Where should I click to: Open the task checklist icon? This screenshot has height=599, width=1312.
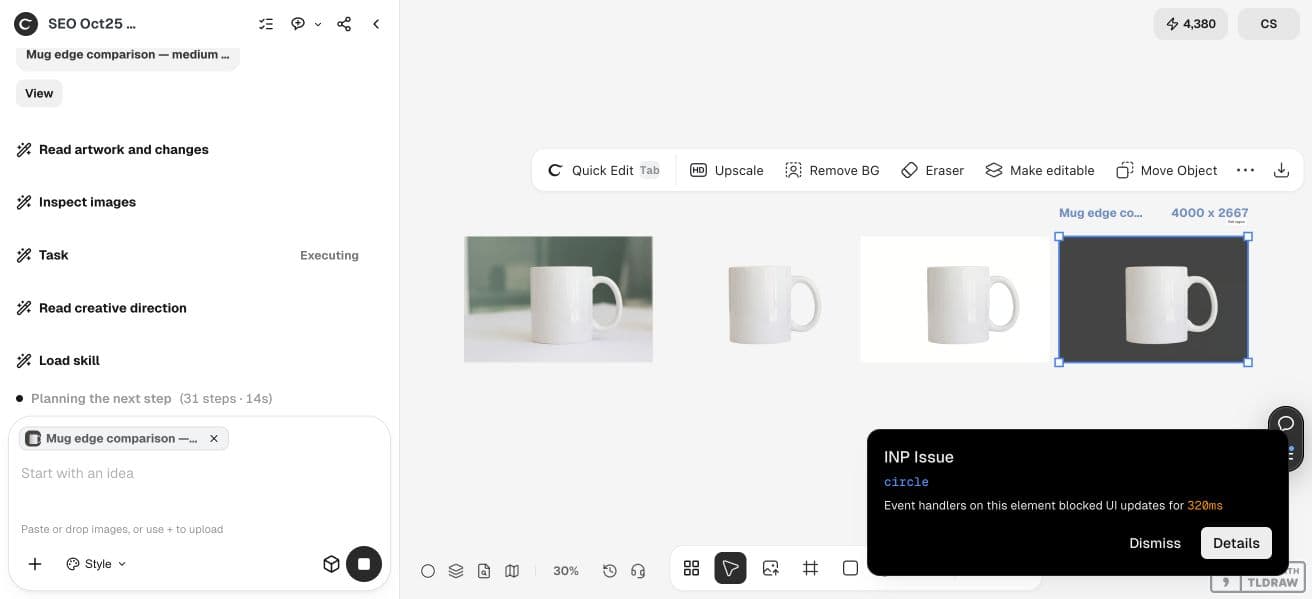[265, 24]
